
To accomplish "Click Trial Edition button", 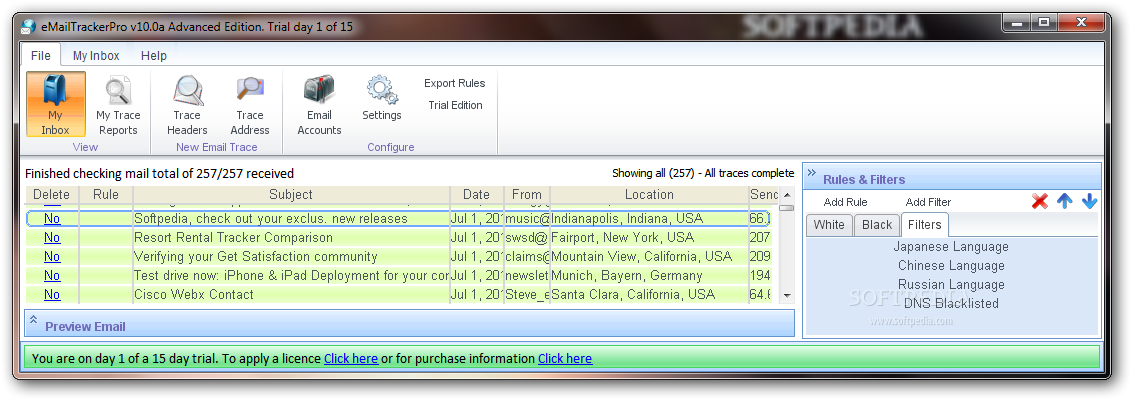I will coord(455,105).
